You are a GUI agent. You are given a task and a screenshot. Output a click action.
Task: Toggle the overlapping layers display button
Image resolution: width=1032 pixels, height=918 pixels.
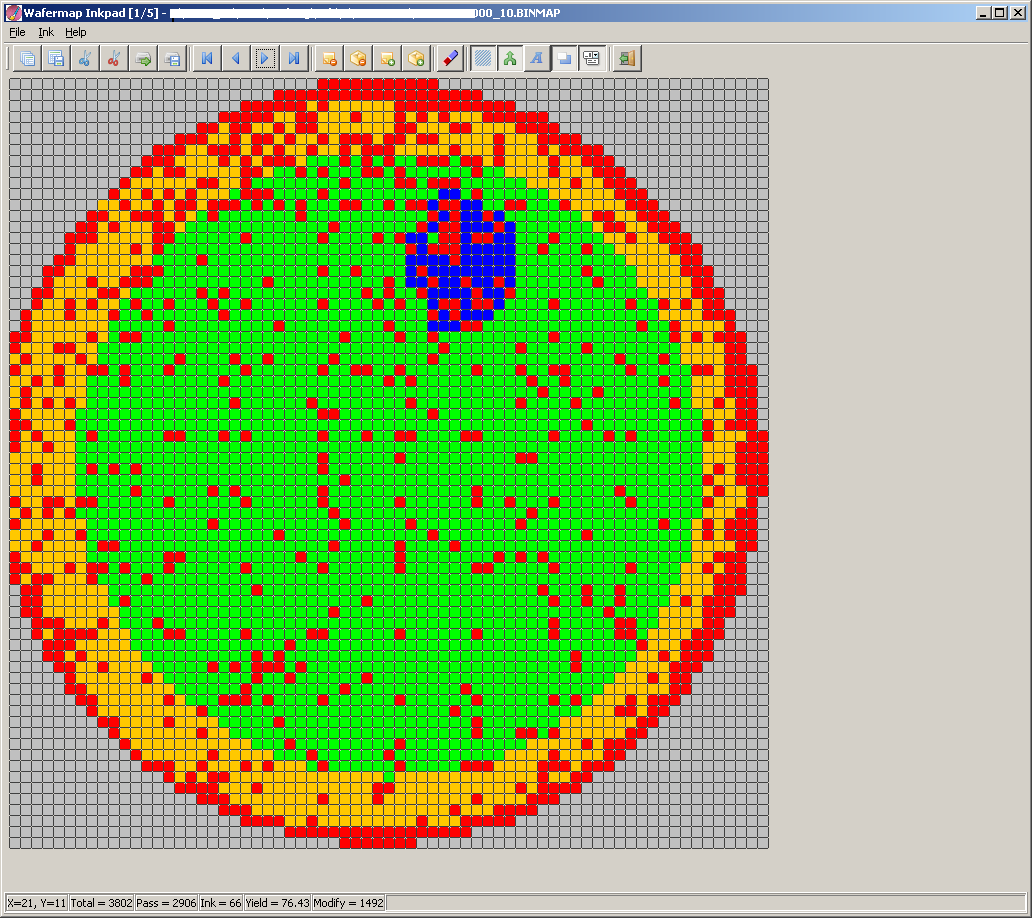[564, 58]
